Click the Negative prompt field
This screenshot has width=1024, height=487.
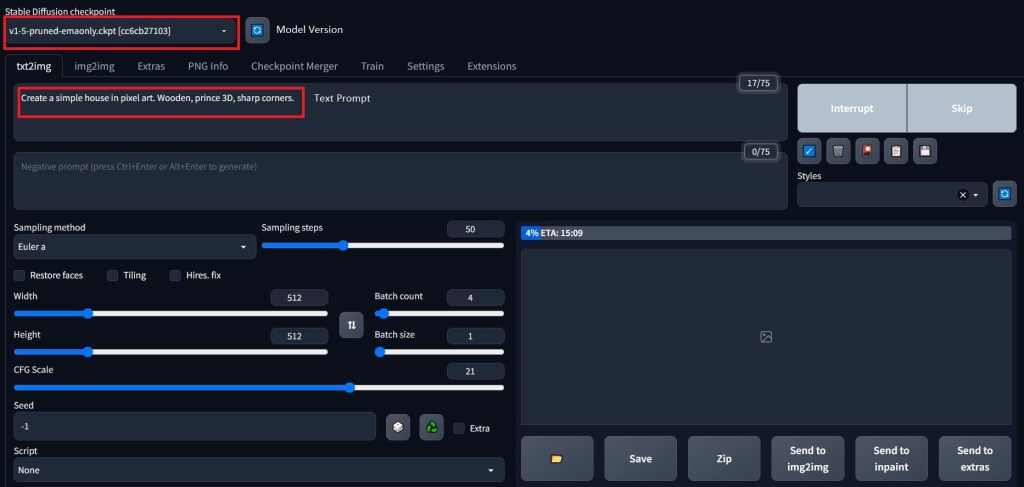[400, 181]
